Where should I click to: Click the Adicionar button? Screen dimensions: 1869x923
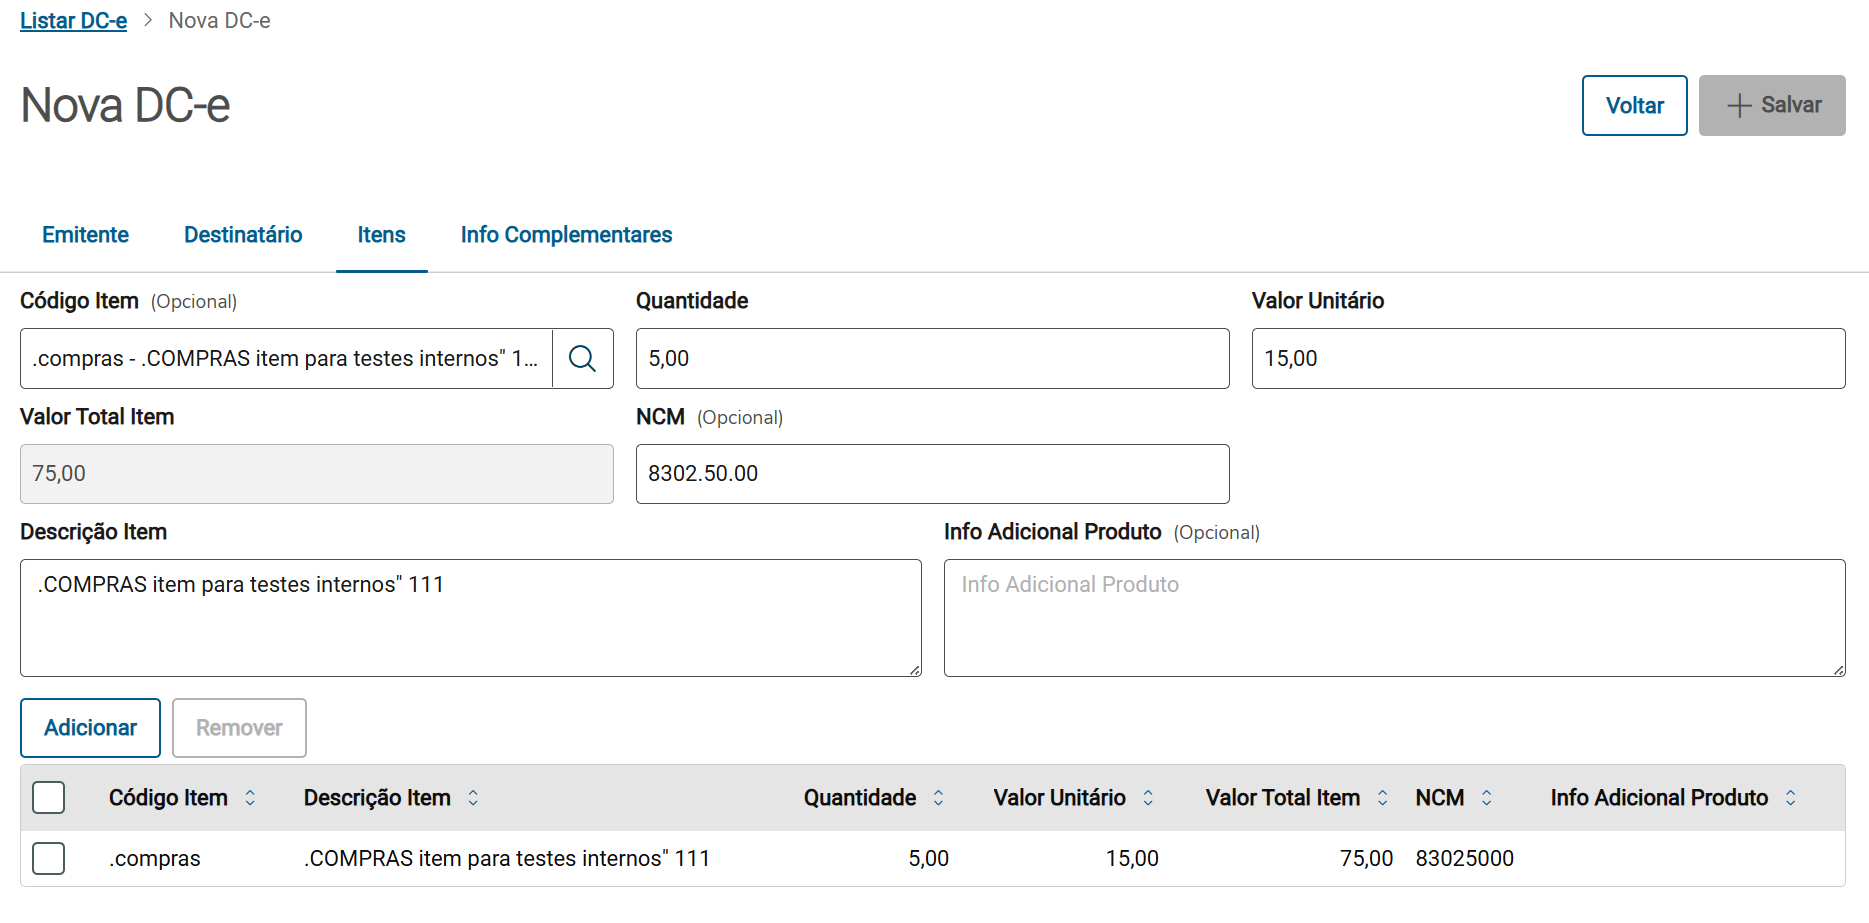(x=90, y=728)
